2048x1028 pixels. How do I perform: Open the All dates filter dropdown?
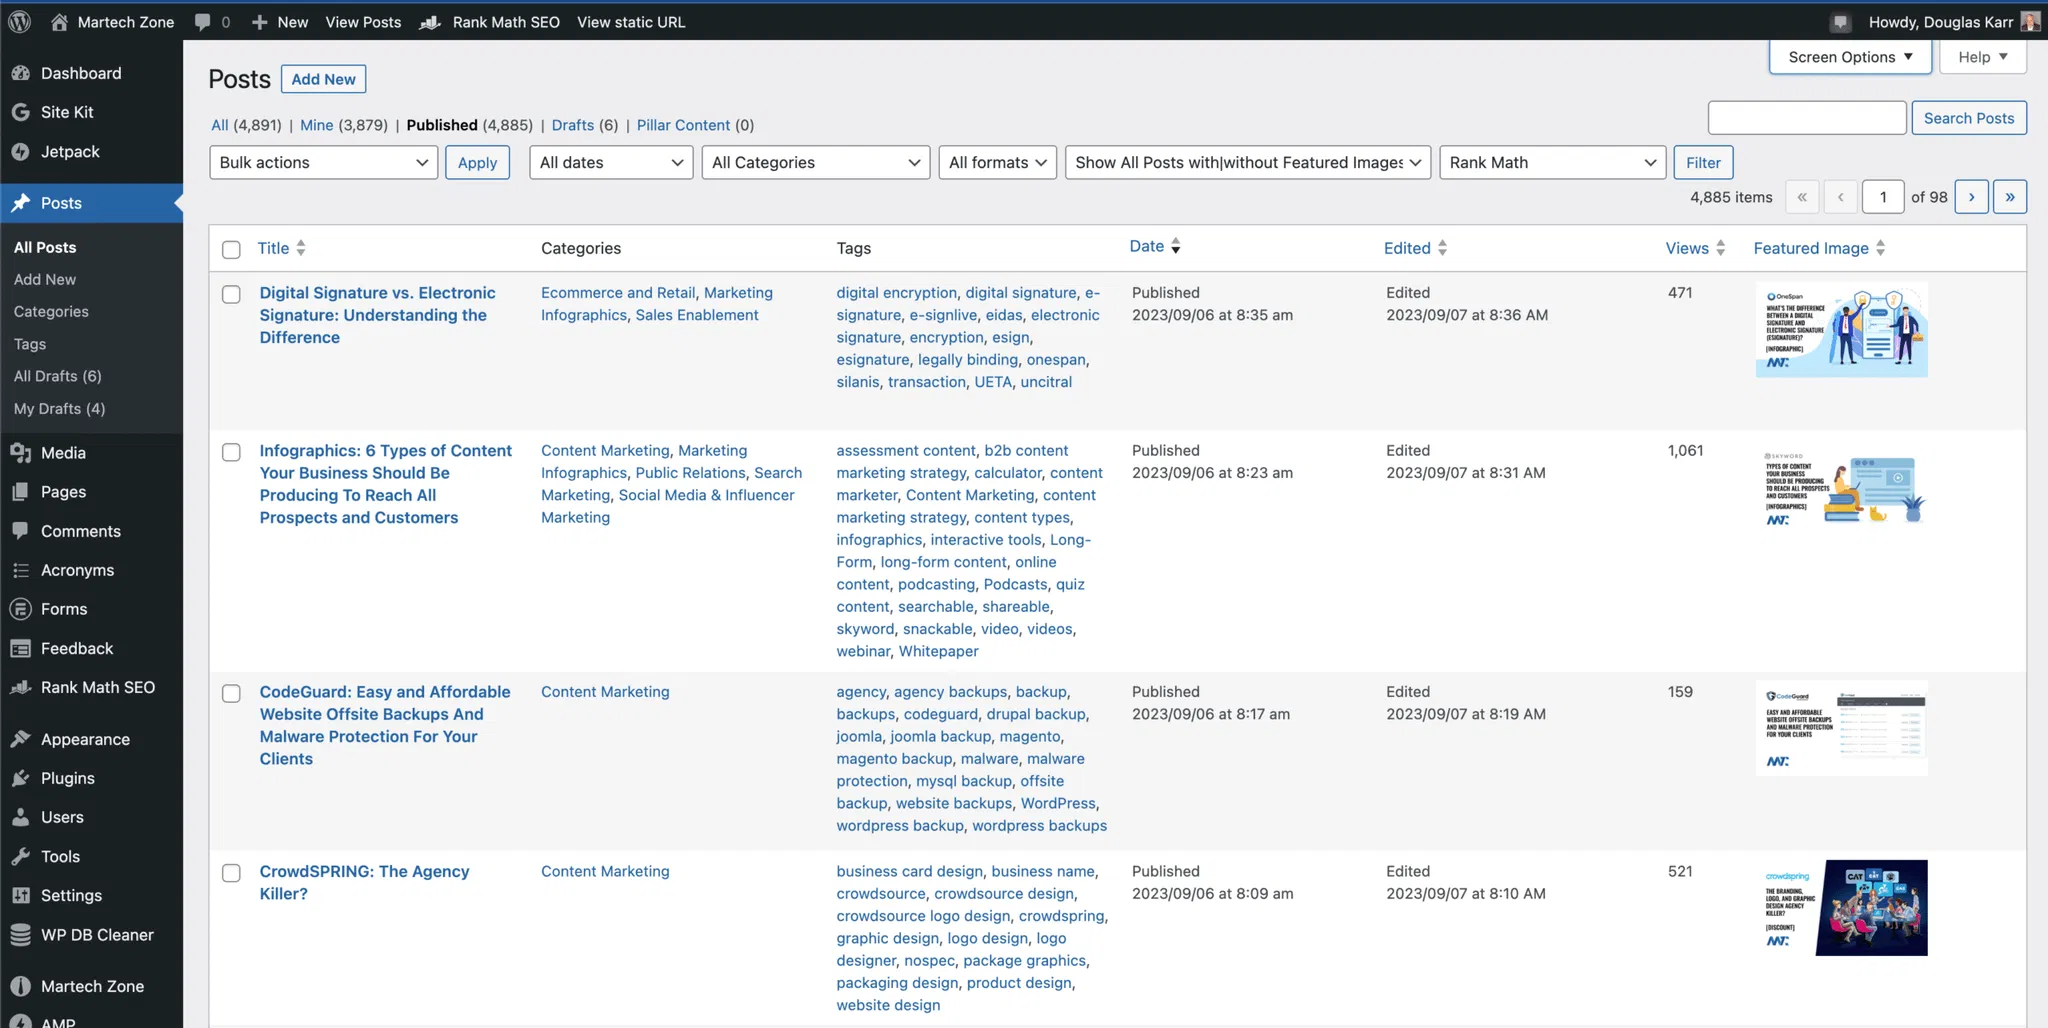(x=611, y=162)
